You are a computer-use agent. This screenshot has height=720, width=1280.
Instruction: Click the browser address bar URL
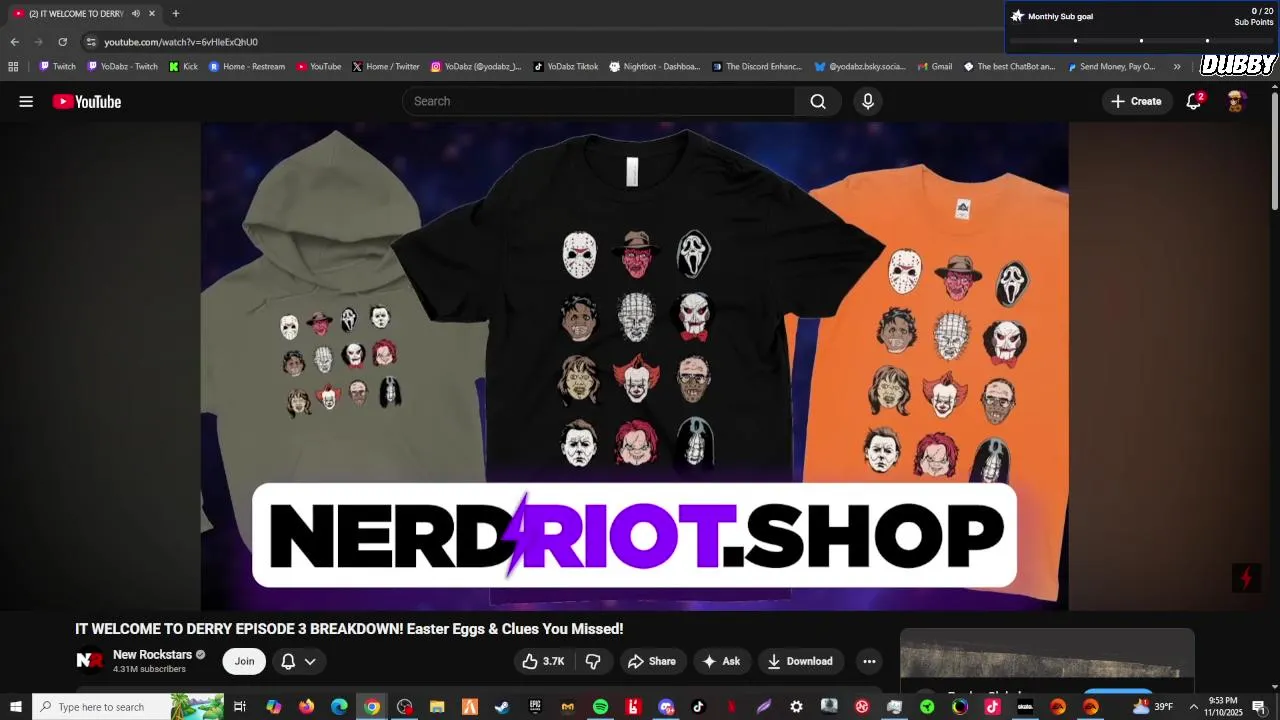(x=181, y=42)
